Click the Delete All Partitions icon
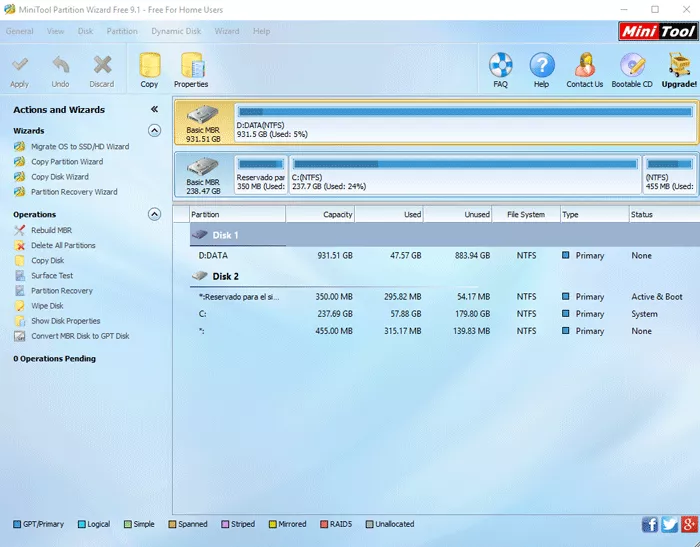The image size is (700, 547). tap(20, 246)
